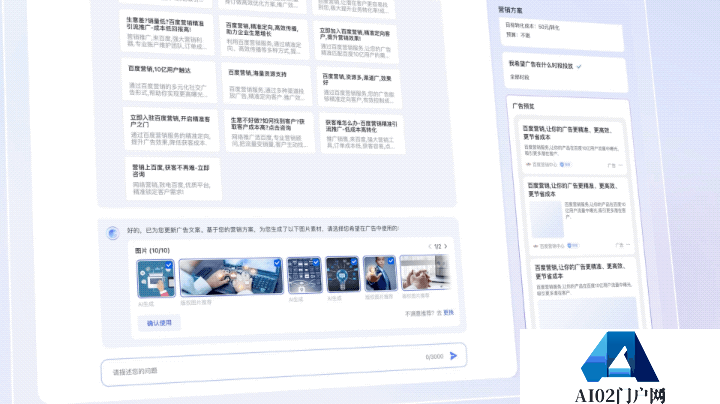This screenshot has width=720, height=404.
Task: Click the third ad preview card title
Action: (x=580, y=270)
